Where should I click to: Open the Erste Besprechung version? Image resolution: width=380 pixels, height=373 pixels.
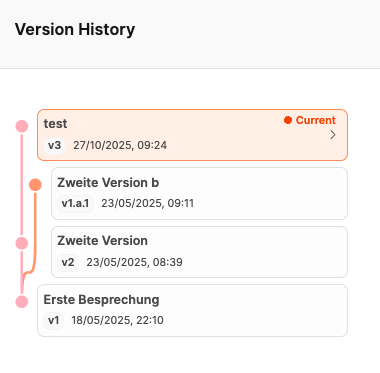click(x=192, y=310)
